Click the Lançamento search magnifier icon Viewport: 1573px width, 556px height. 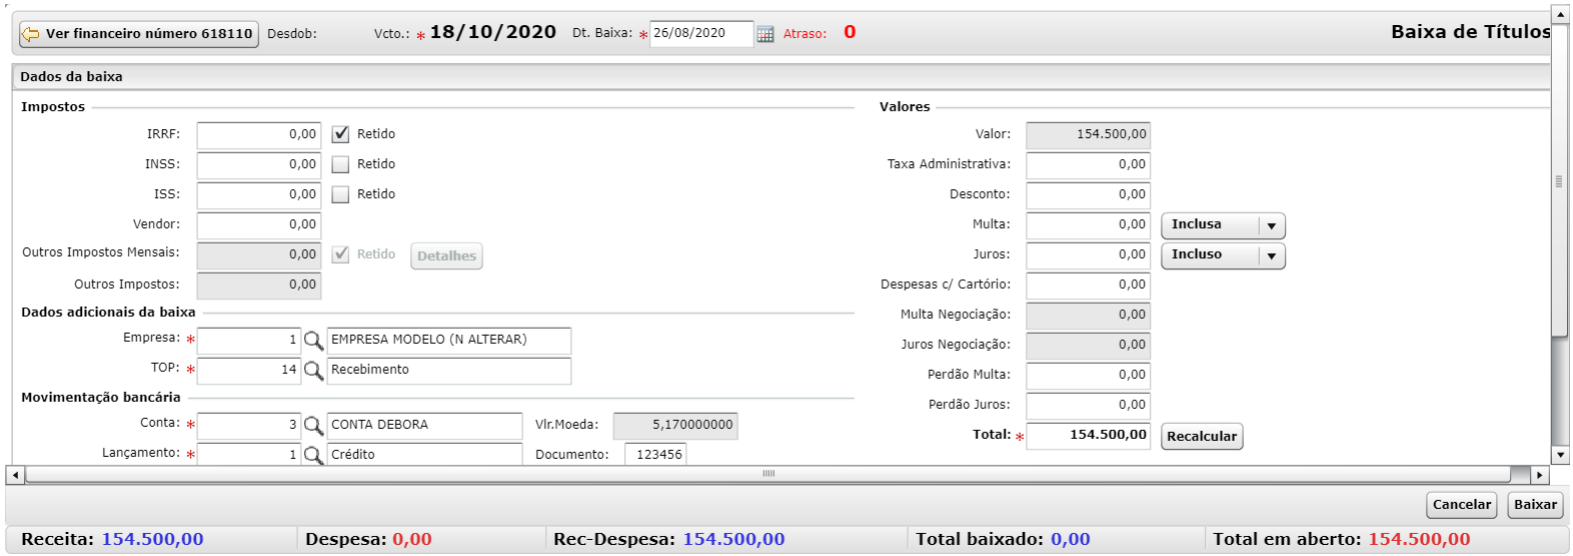click(313, 455)
